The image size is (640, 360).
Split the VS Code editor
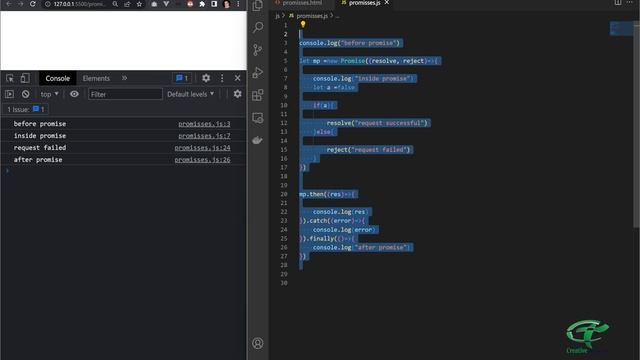(618, 2)
